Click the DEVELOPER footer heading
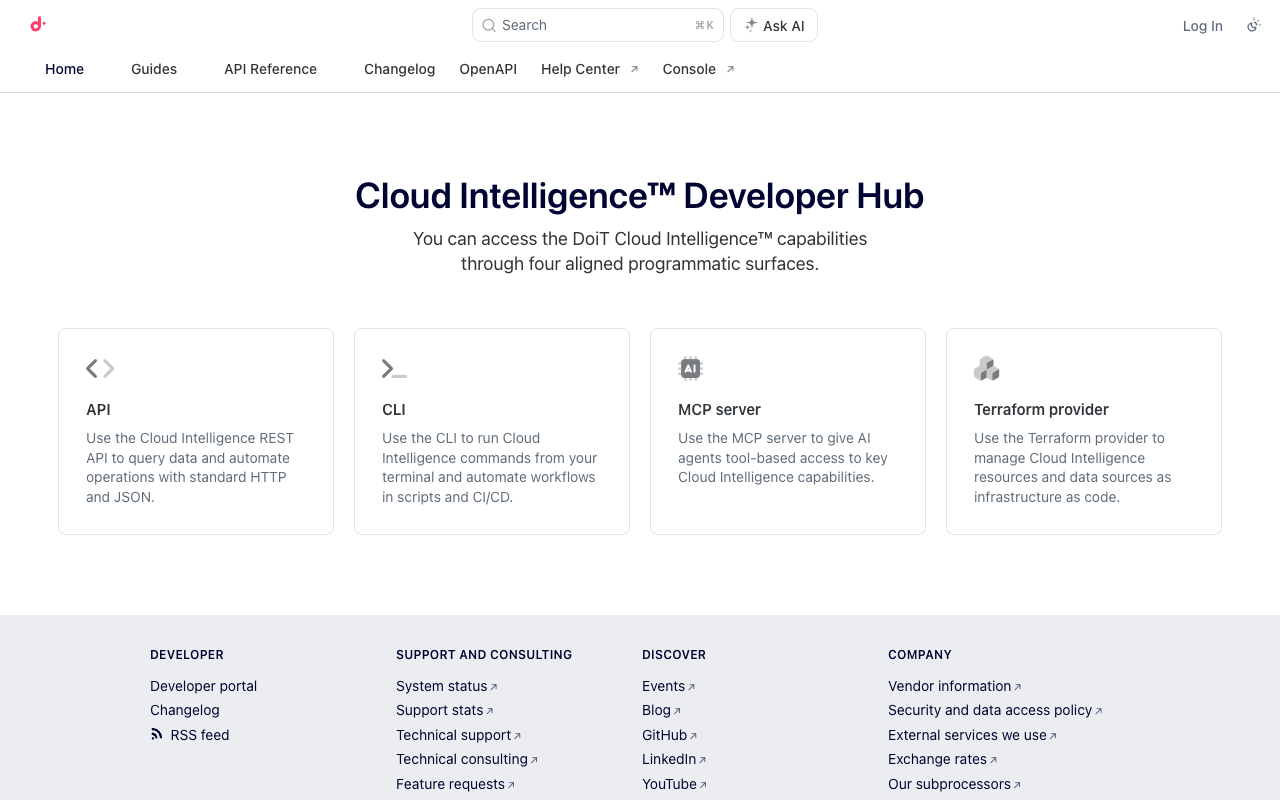 pos(187,655)
